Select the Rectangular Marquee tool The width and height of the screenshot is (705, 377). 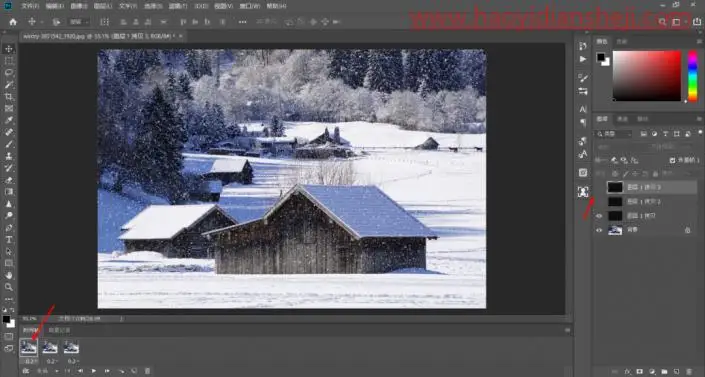[x=9, y=60]
